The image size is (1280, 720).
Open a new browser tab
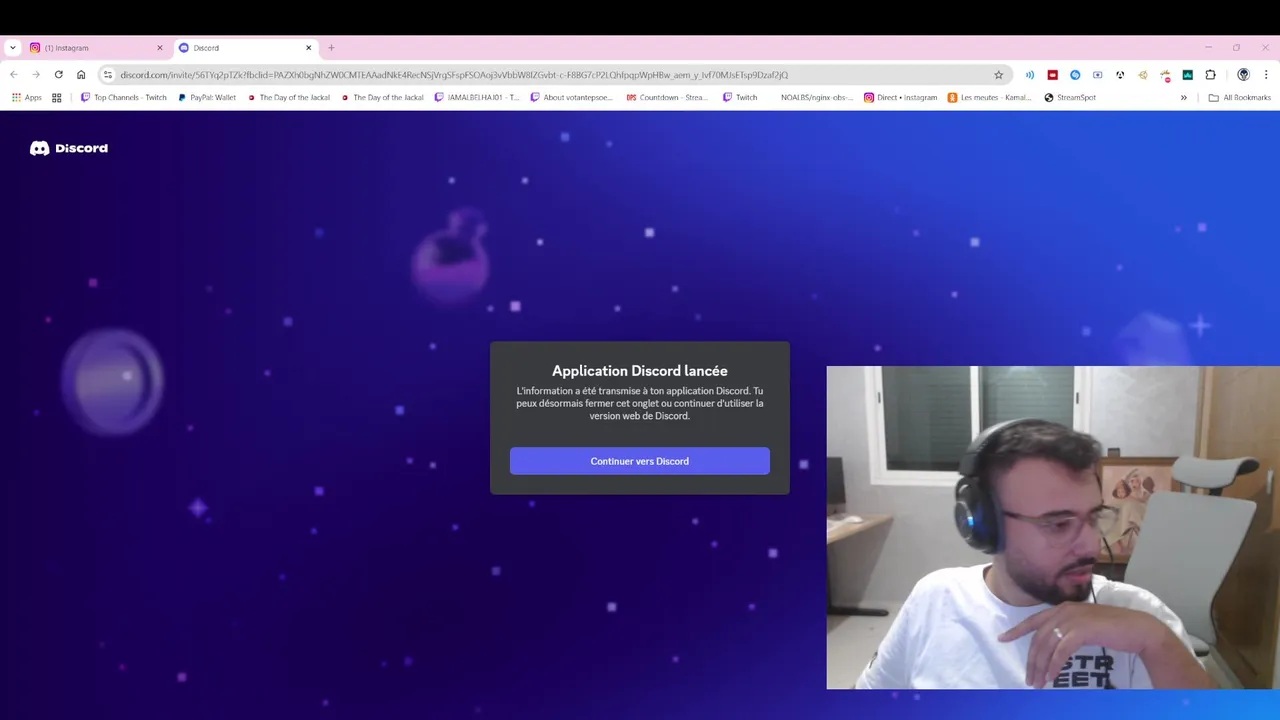pos(331,48)
